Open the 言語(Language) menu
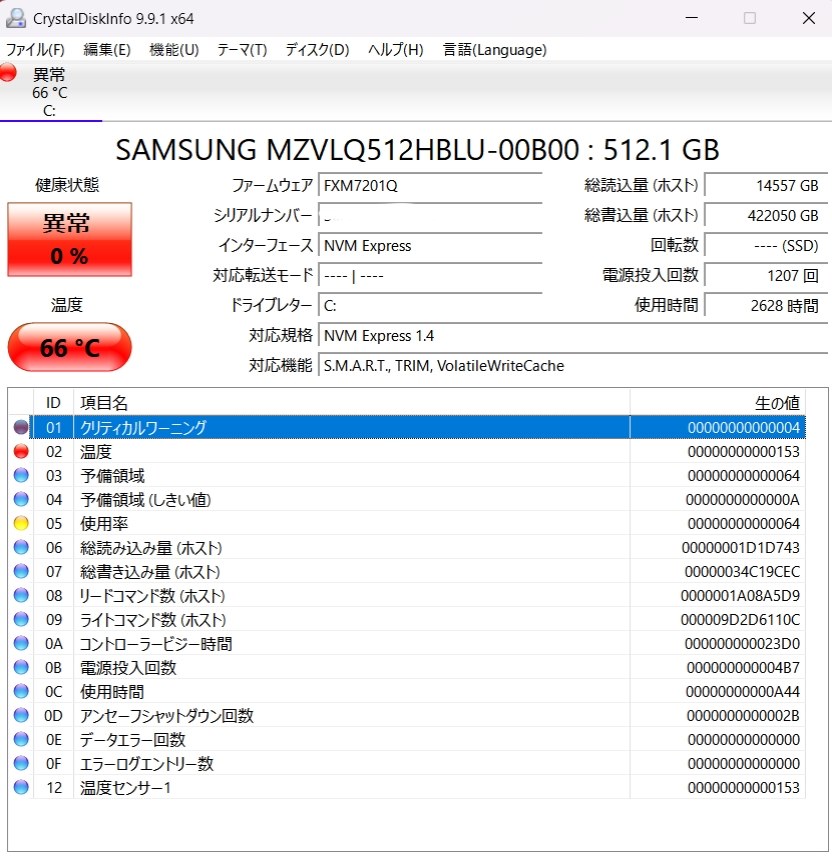The image size is (832, 856). [495, 50]
